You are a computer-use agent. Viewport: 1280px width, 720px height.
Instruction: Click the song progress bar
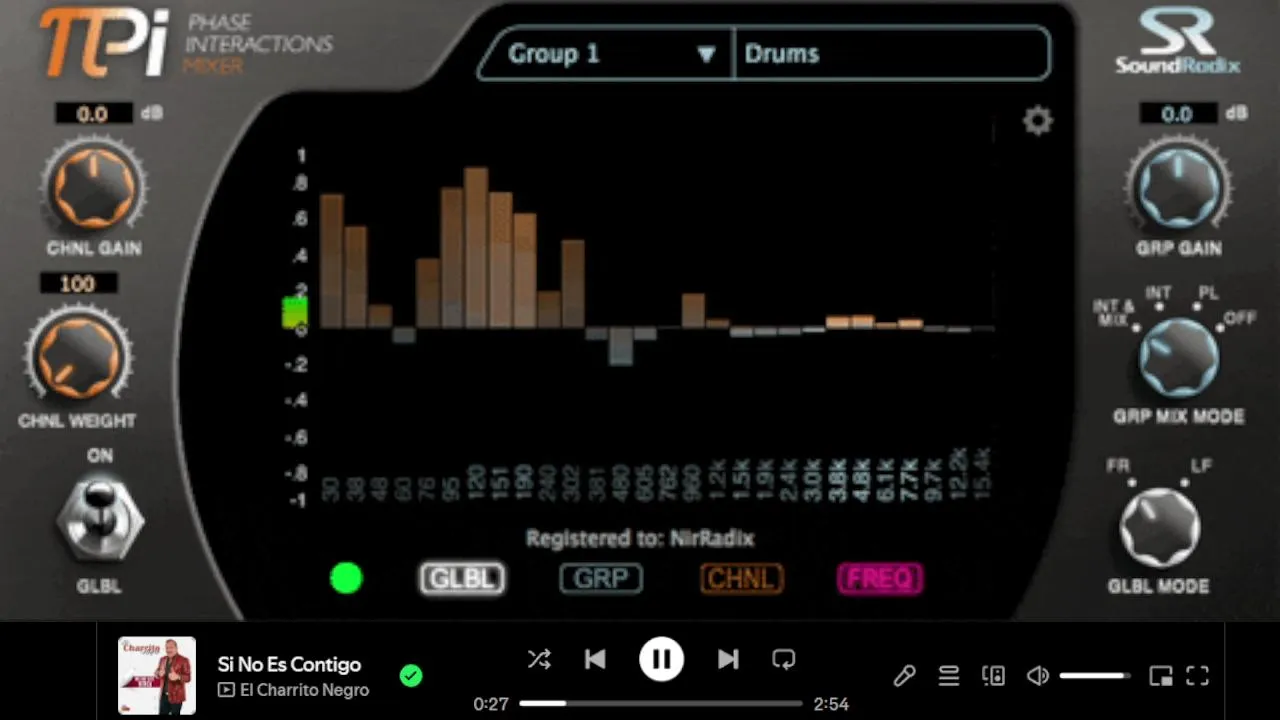pos(661,703)
